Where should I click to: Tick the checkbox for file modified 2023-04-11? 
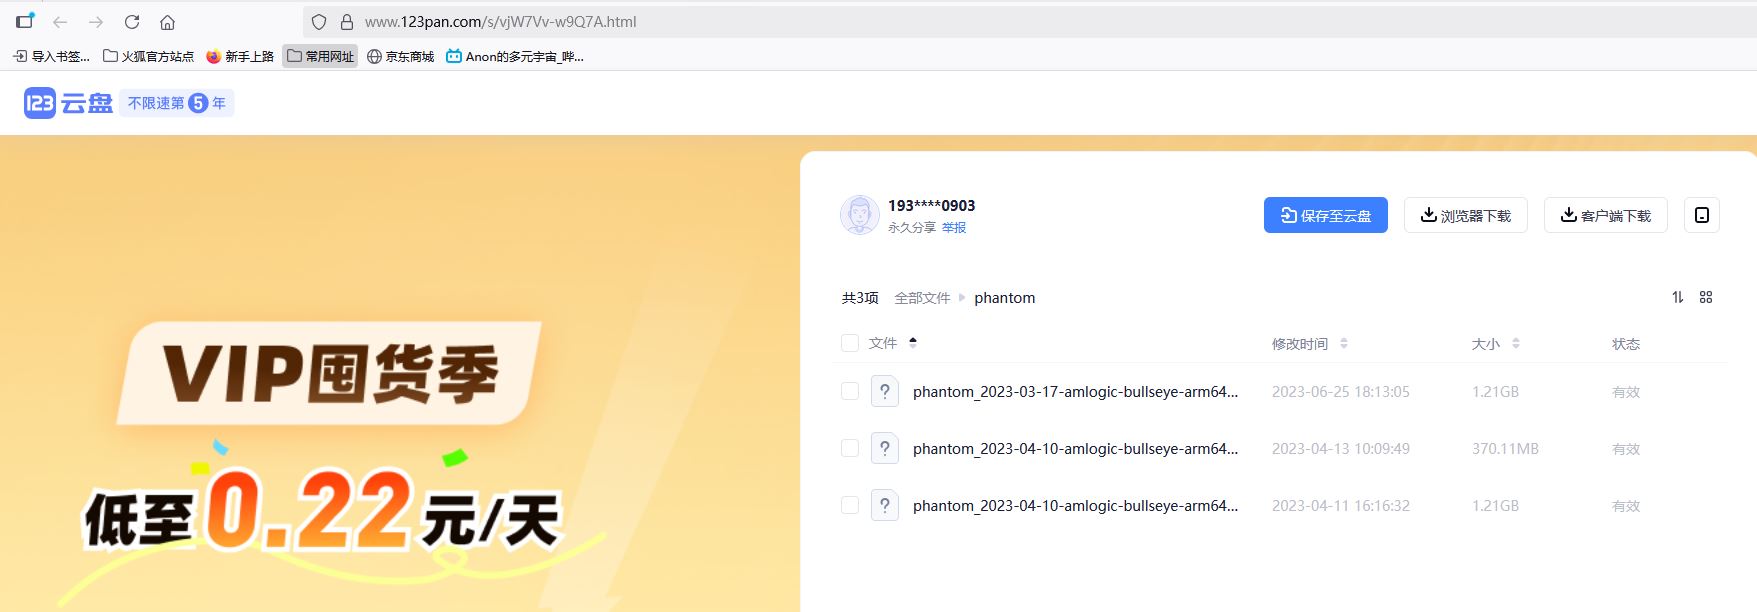[850, 505]
